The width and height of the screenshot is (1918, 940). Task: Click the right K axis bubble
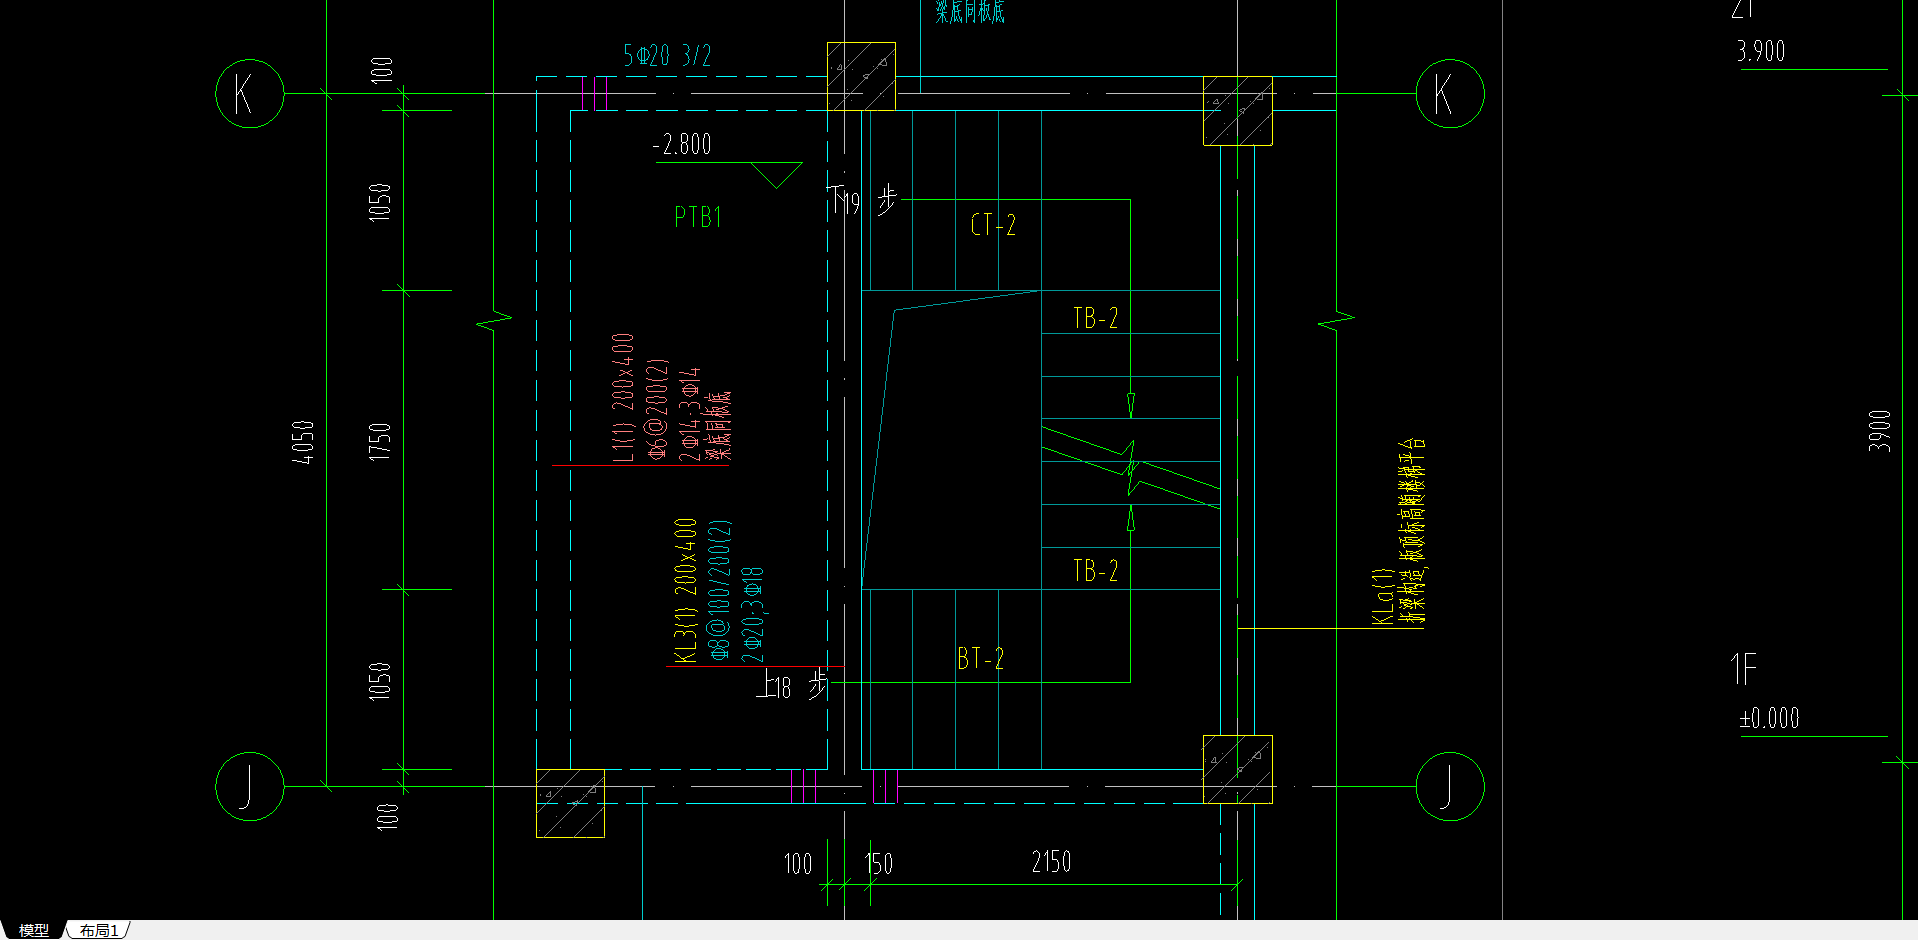coord(1450,94)
